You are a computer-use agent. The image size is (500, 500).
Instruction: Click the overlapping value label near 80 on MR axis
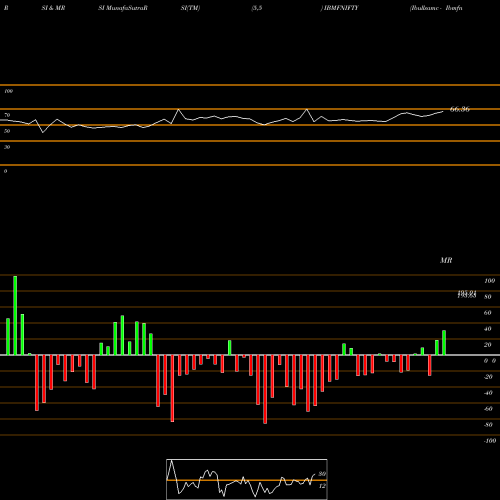coord(467,294)
